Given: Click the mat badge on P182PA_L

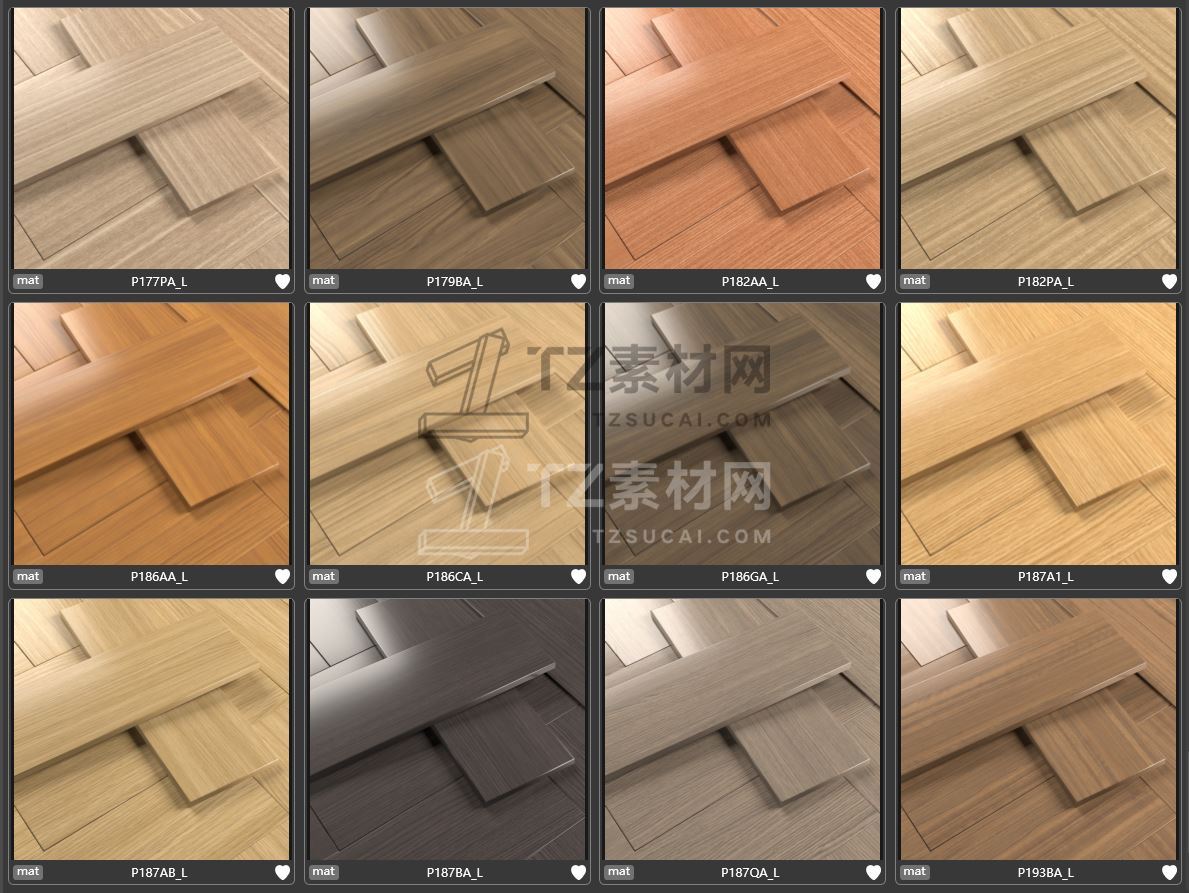Looking at the screenshot, I should click(x=914, y=280).
